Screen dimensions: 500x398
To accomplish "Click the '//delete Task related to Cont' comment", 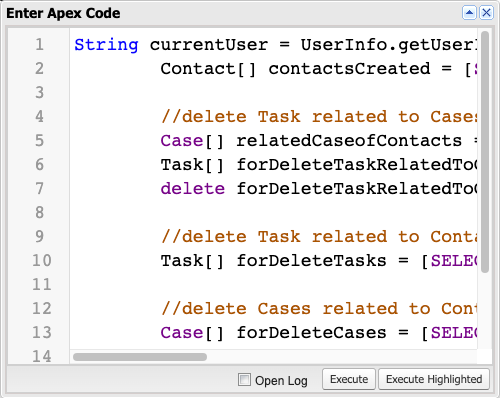I will click(319, 237).
